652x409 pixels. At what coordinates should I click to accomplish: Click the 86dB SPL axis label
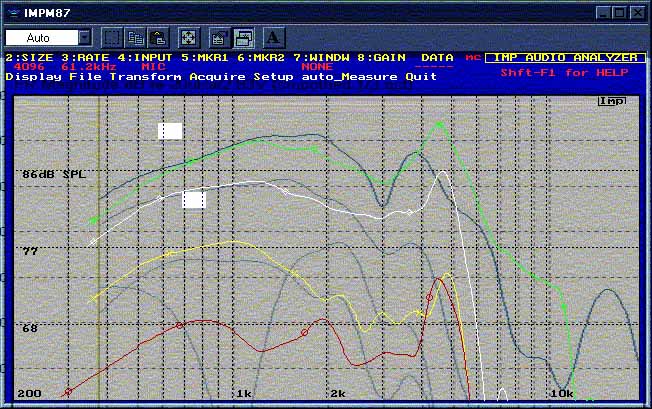(x=54, y=174)
